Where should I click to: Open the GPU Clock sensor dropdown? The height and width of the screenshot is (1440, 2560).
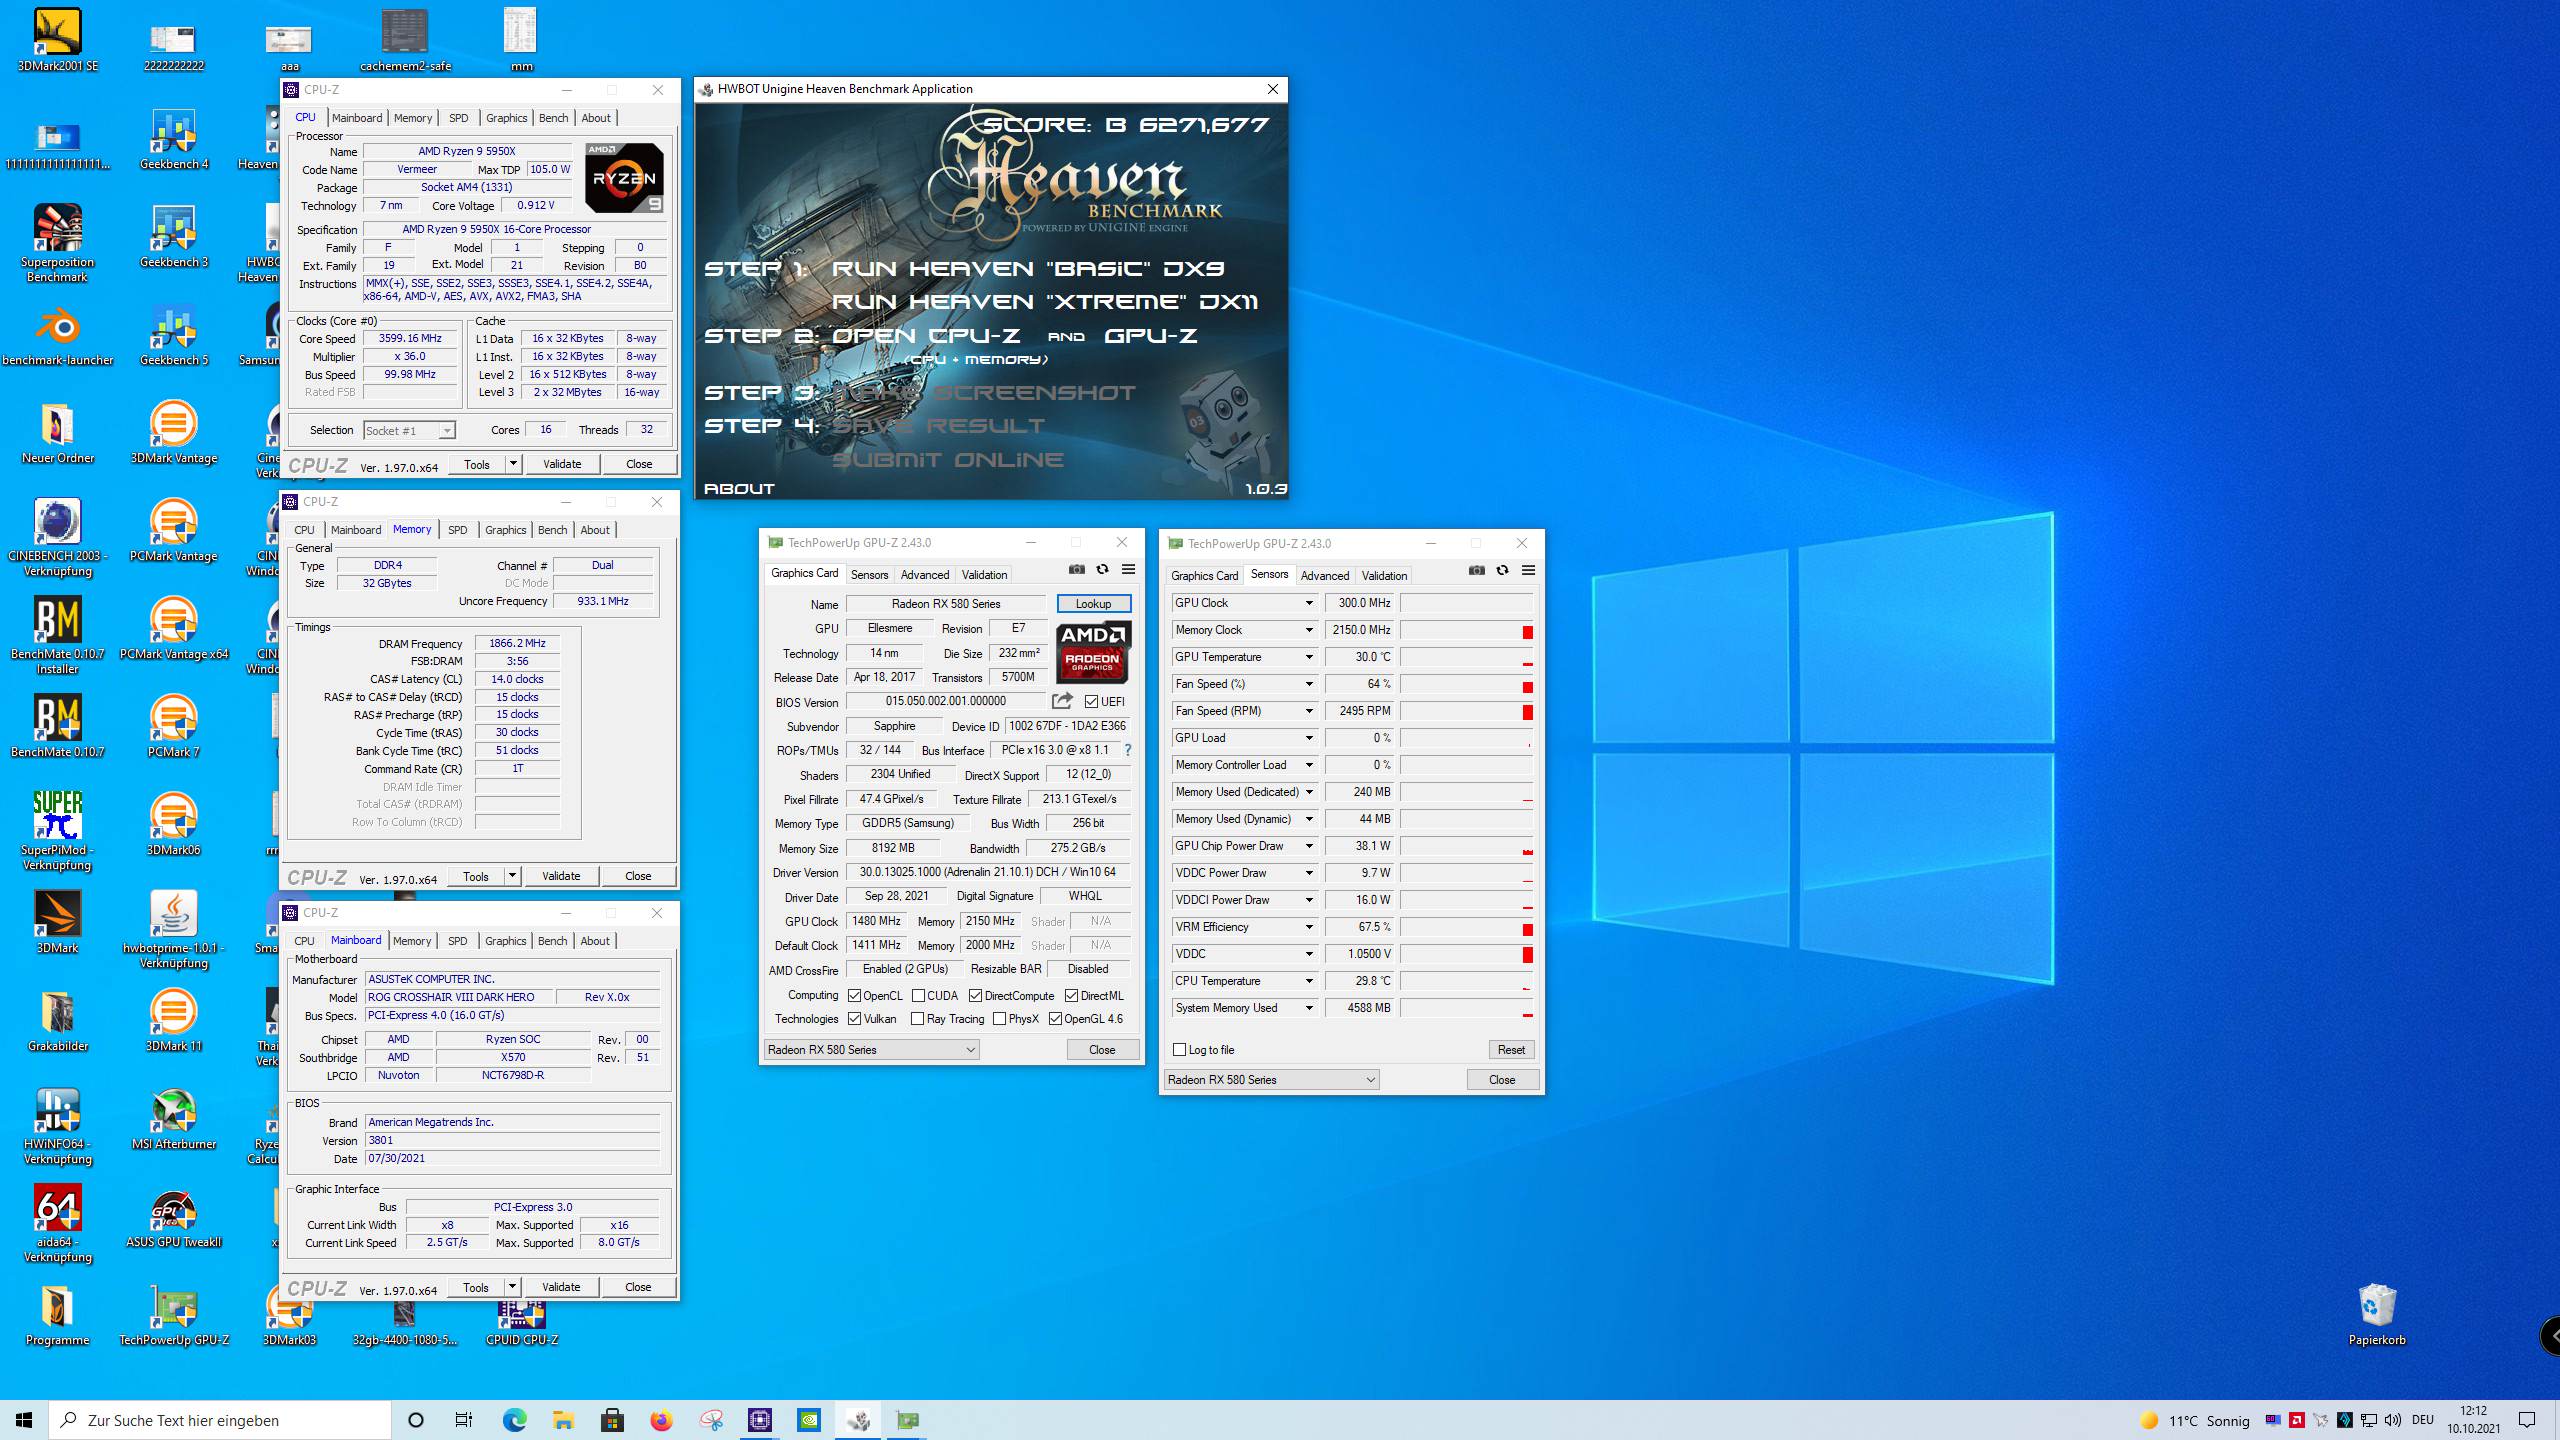click(x=1308, y=603)
